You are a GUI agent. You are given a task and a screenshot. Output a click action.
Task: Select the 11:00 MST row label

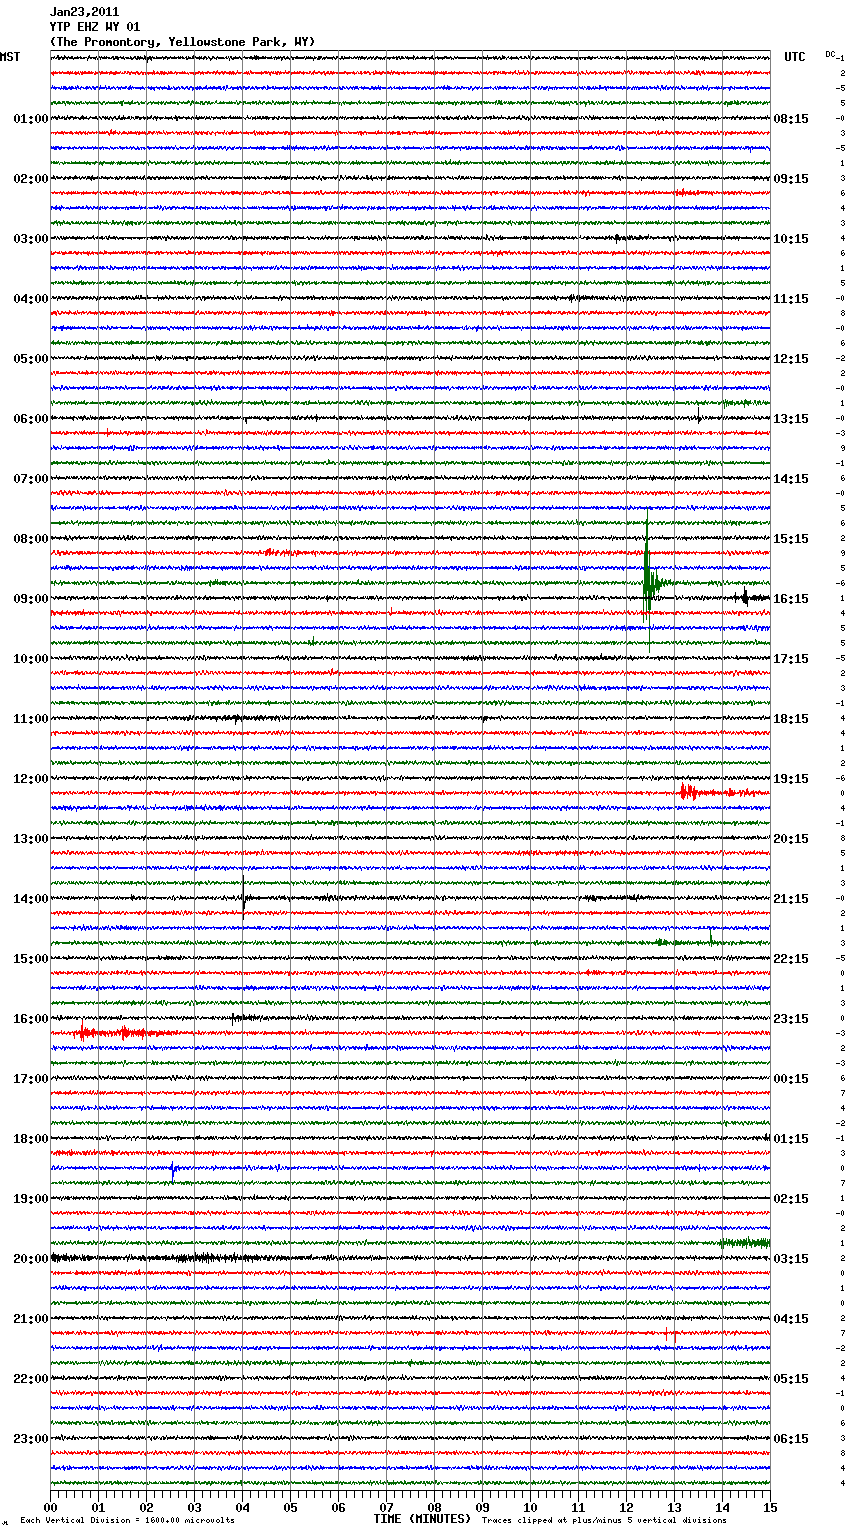pyautogui.click(x=30, y=719)
